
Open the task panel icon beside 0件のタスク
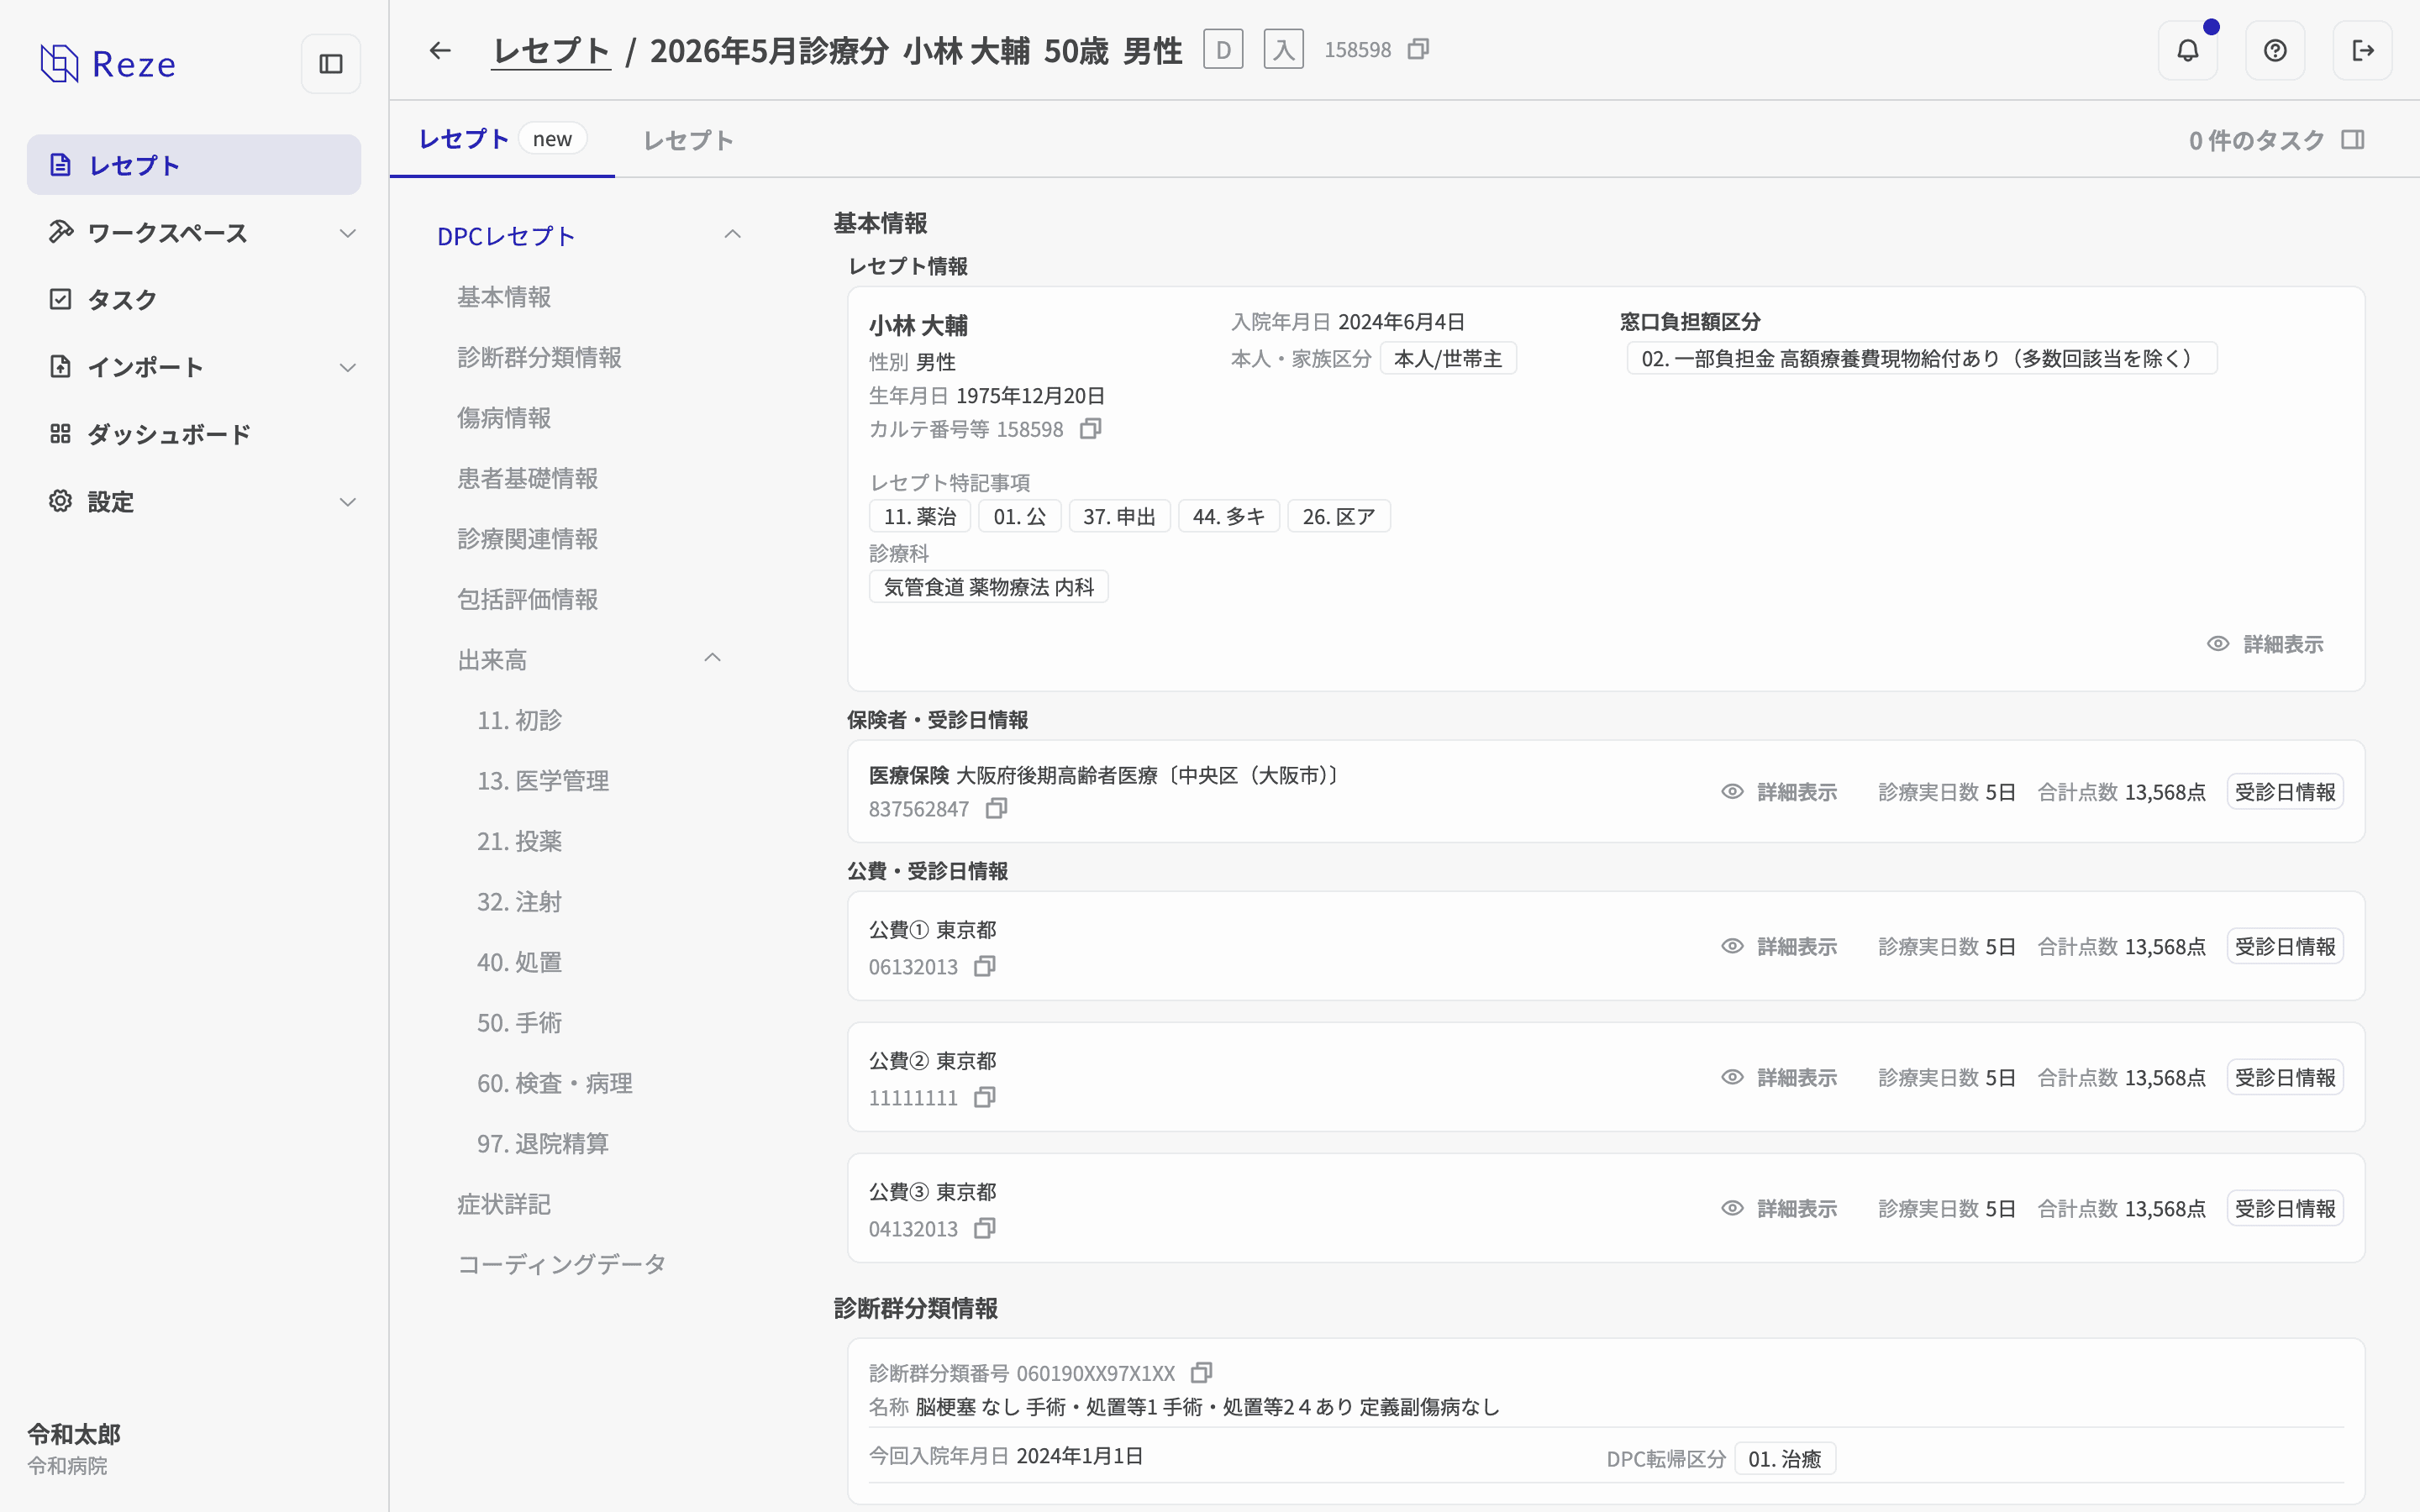pyautogui.click(x=2353, y=140)
